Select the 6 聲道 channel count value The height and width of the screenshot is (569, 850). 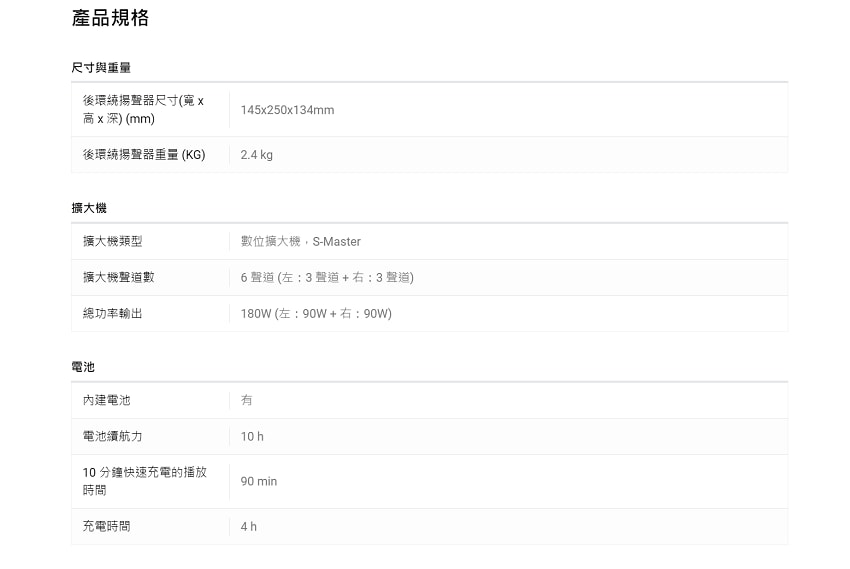pos(326,277)
